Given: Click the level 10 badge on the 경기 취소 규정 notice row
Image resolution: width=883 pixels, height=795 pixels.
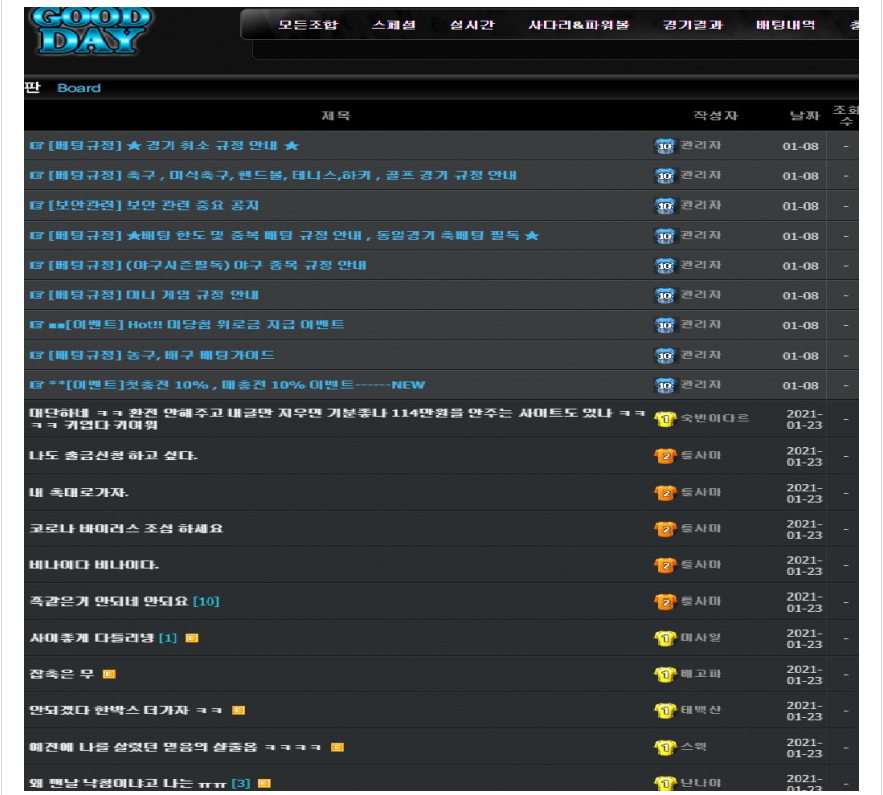Looking at the screenshot, I should (665, 146).
